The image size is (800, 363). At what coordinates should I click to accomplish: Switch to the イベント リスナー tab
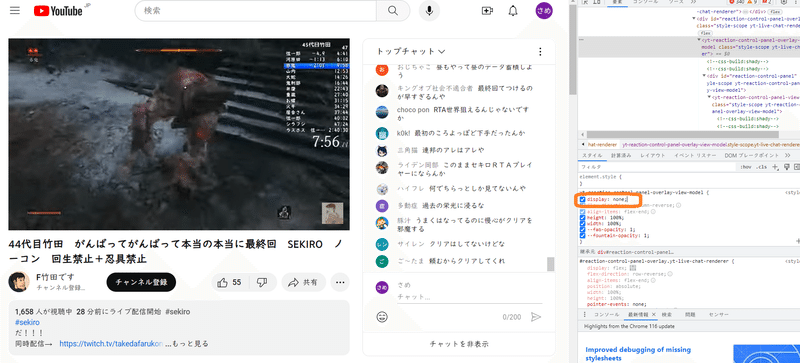coord(695,155)
